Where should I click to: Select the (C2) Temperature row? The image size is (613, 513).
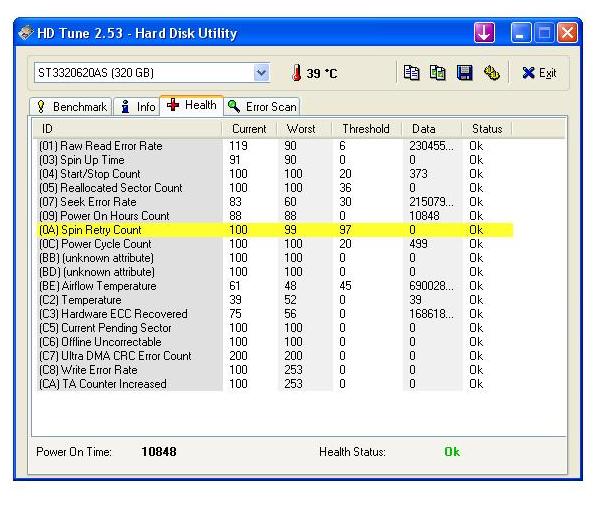pyautogui.click(x=274, y=300)
